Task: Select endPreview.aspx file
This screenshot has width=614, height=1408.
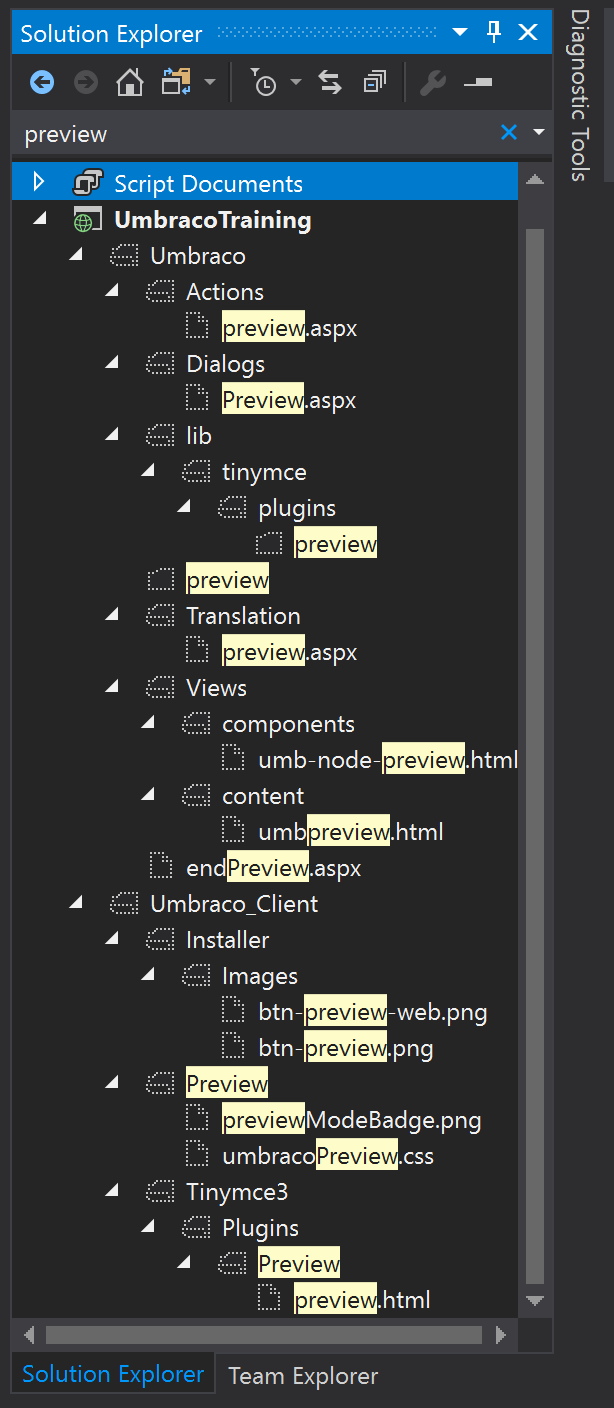Action: 274,868
